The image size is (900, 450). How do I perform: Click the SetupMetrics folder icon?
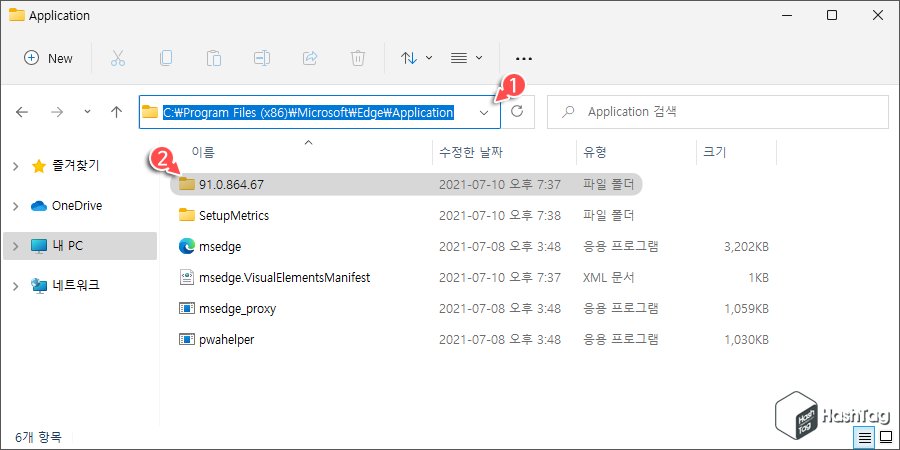pyautogui.click(x=187, y=215)
